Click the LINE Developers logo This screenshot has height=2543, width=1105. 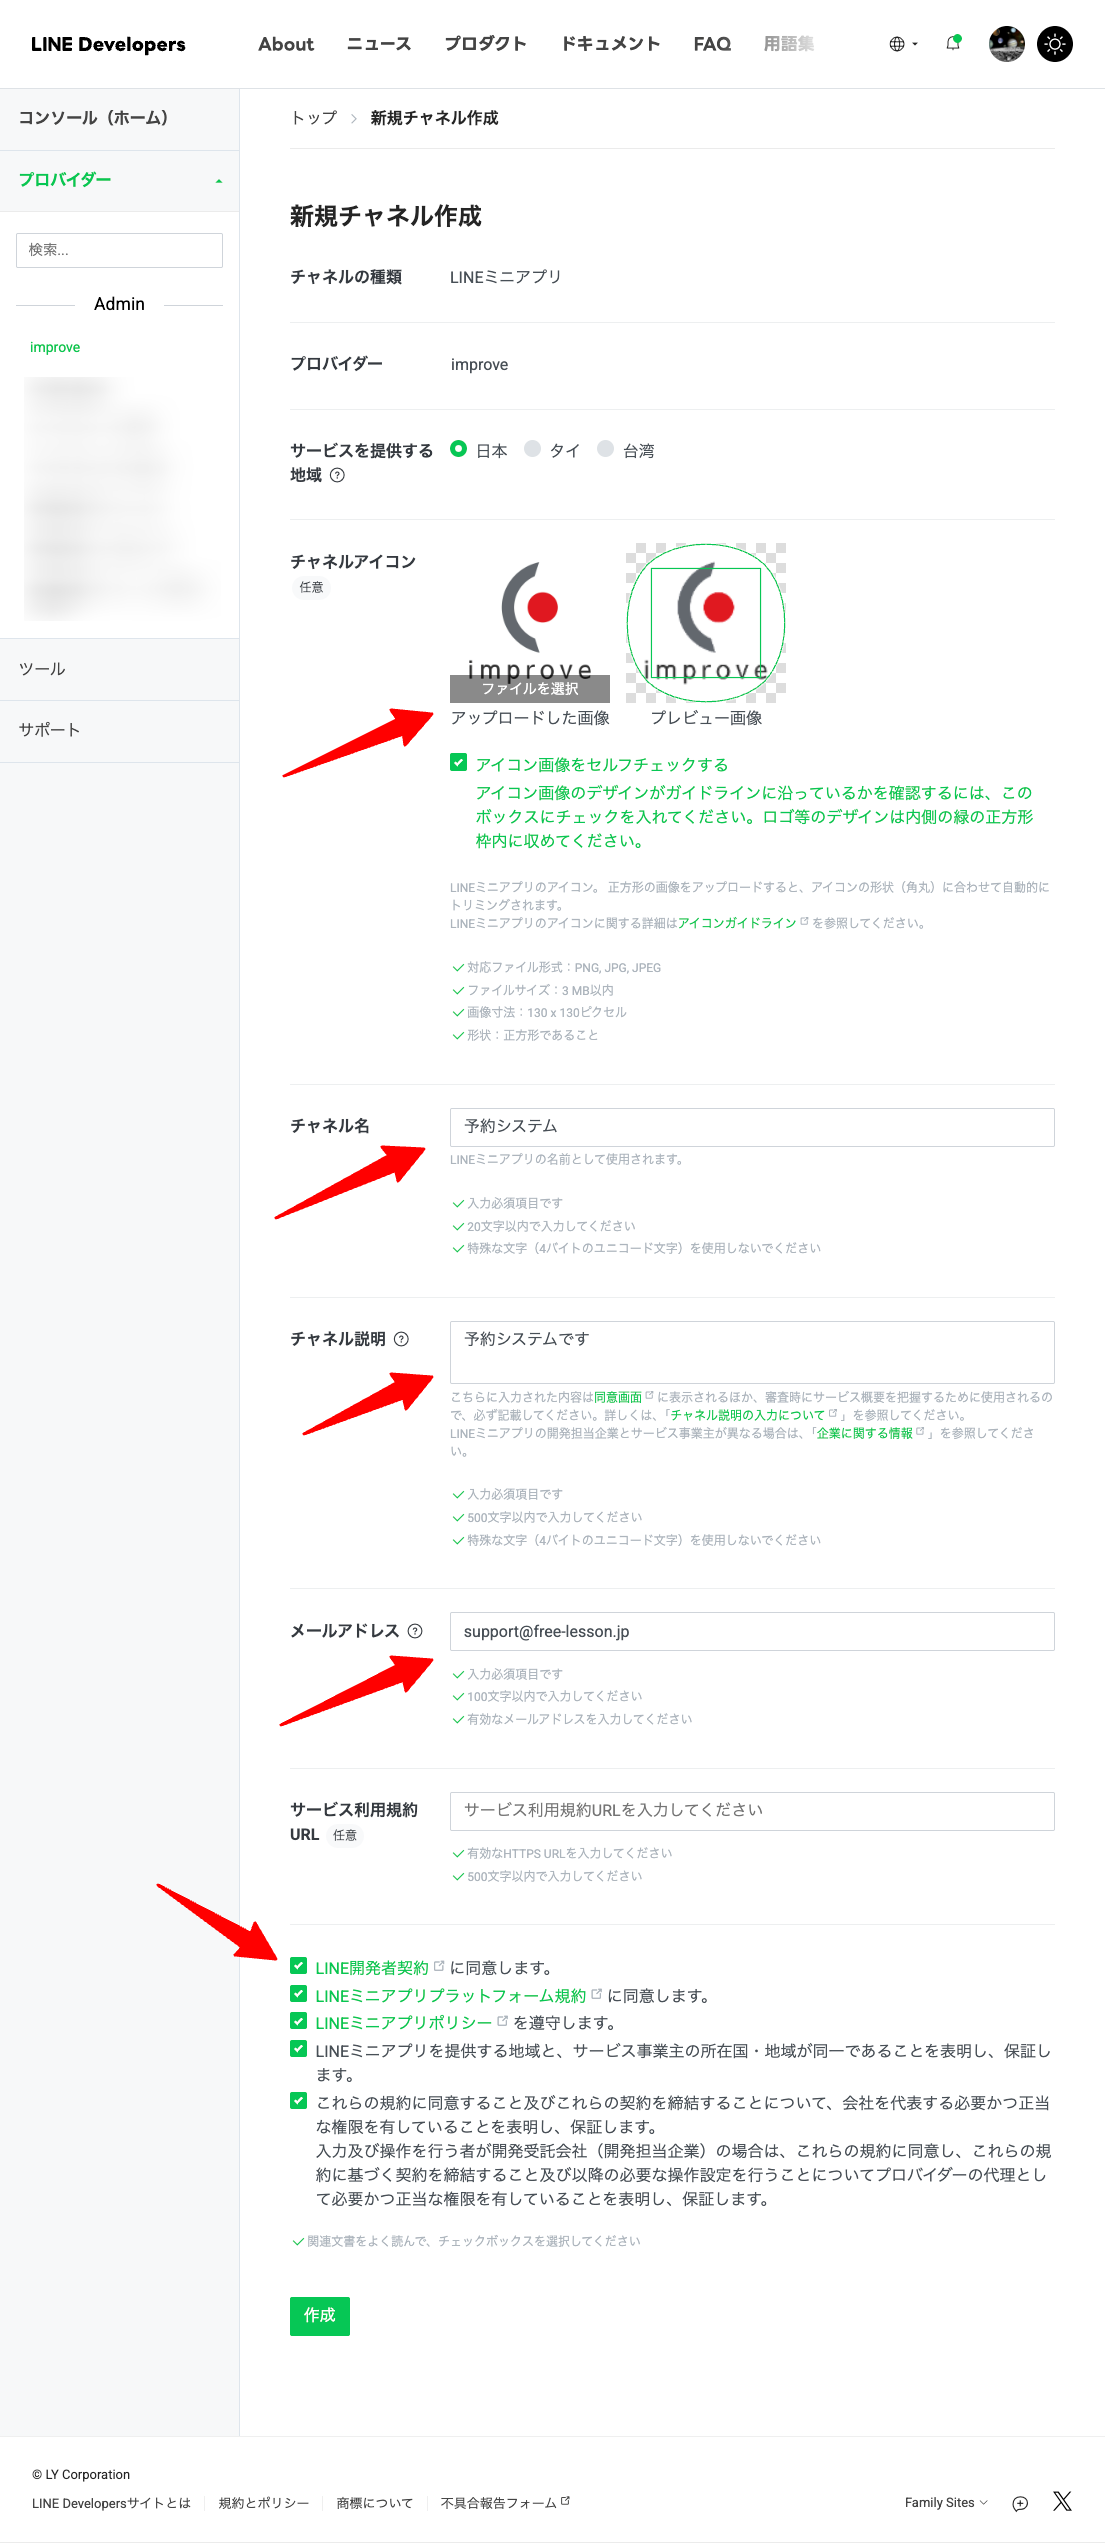(108, 44)
